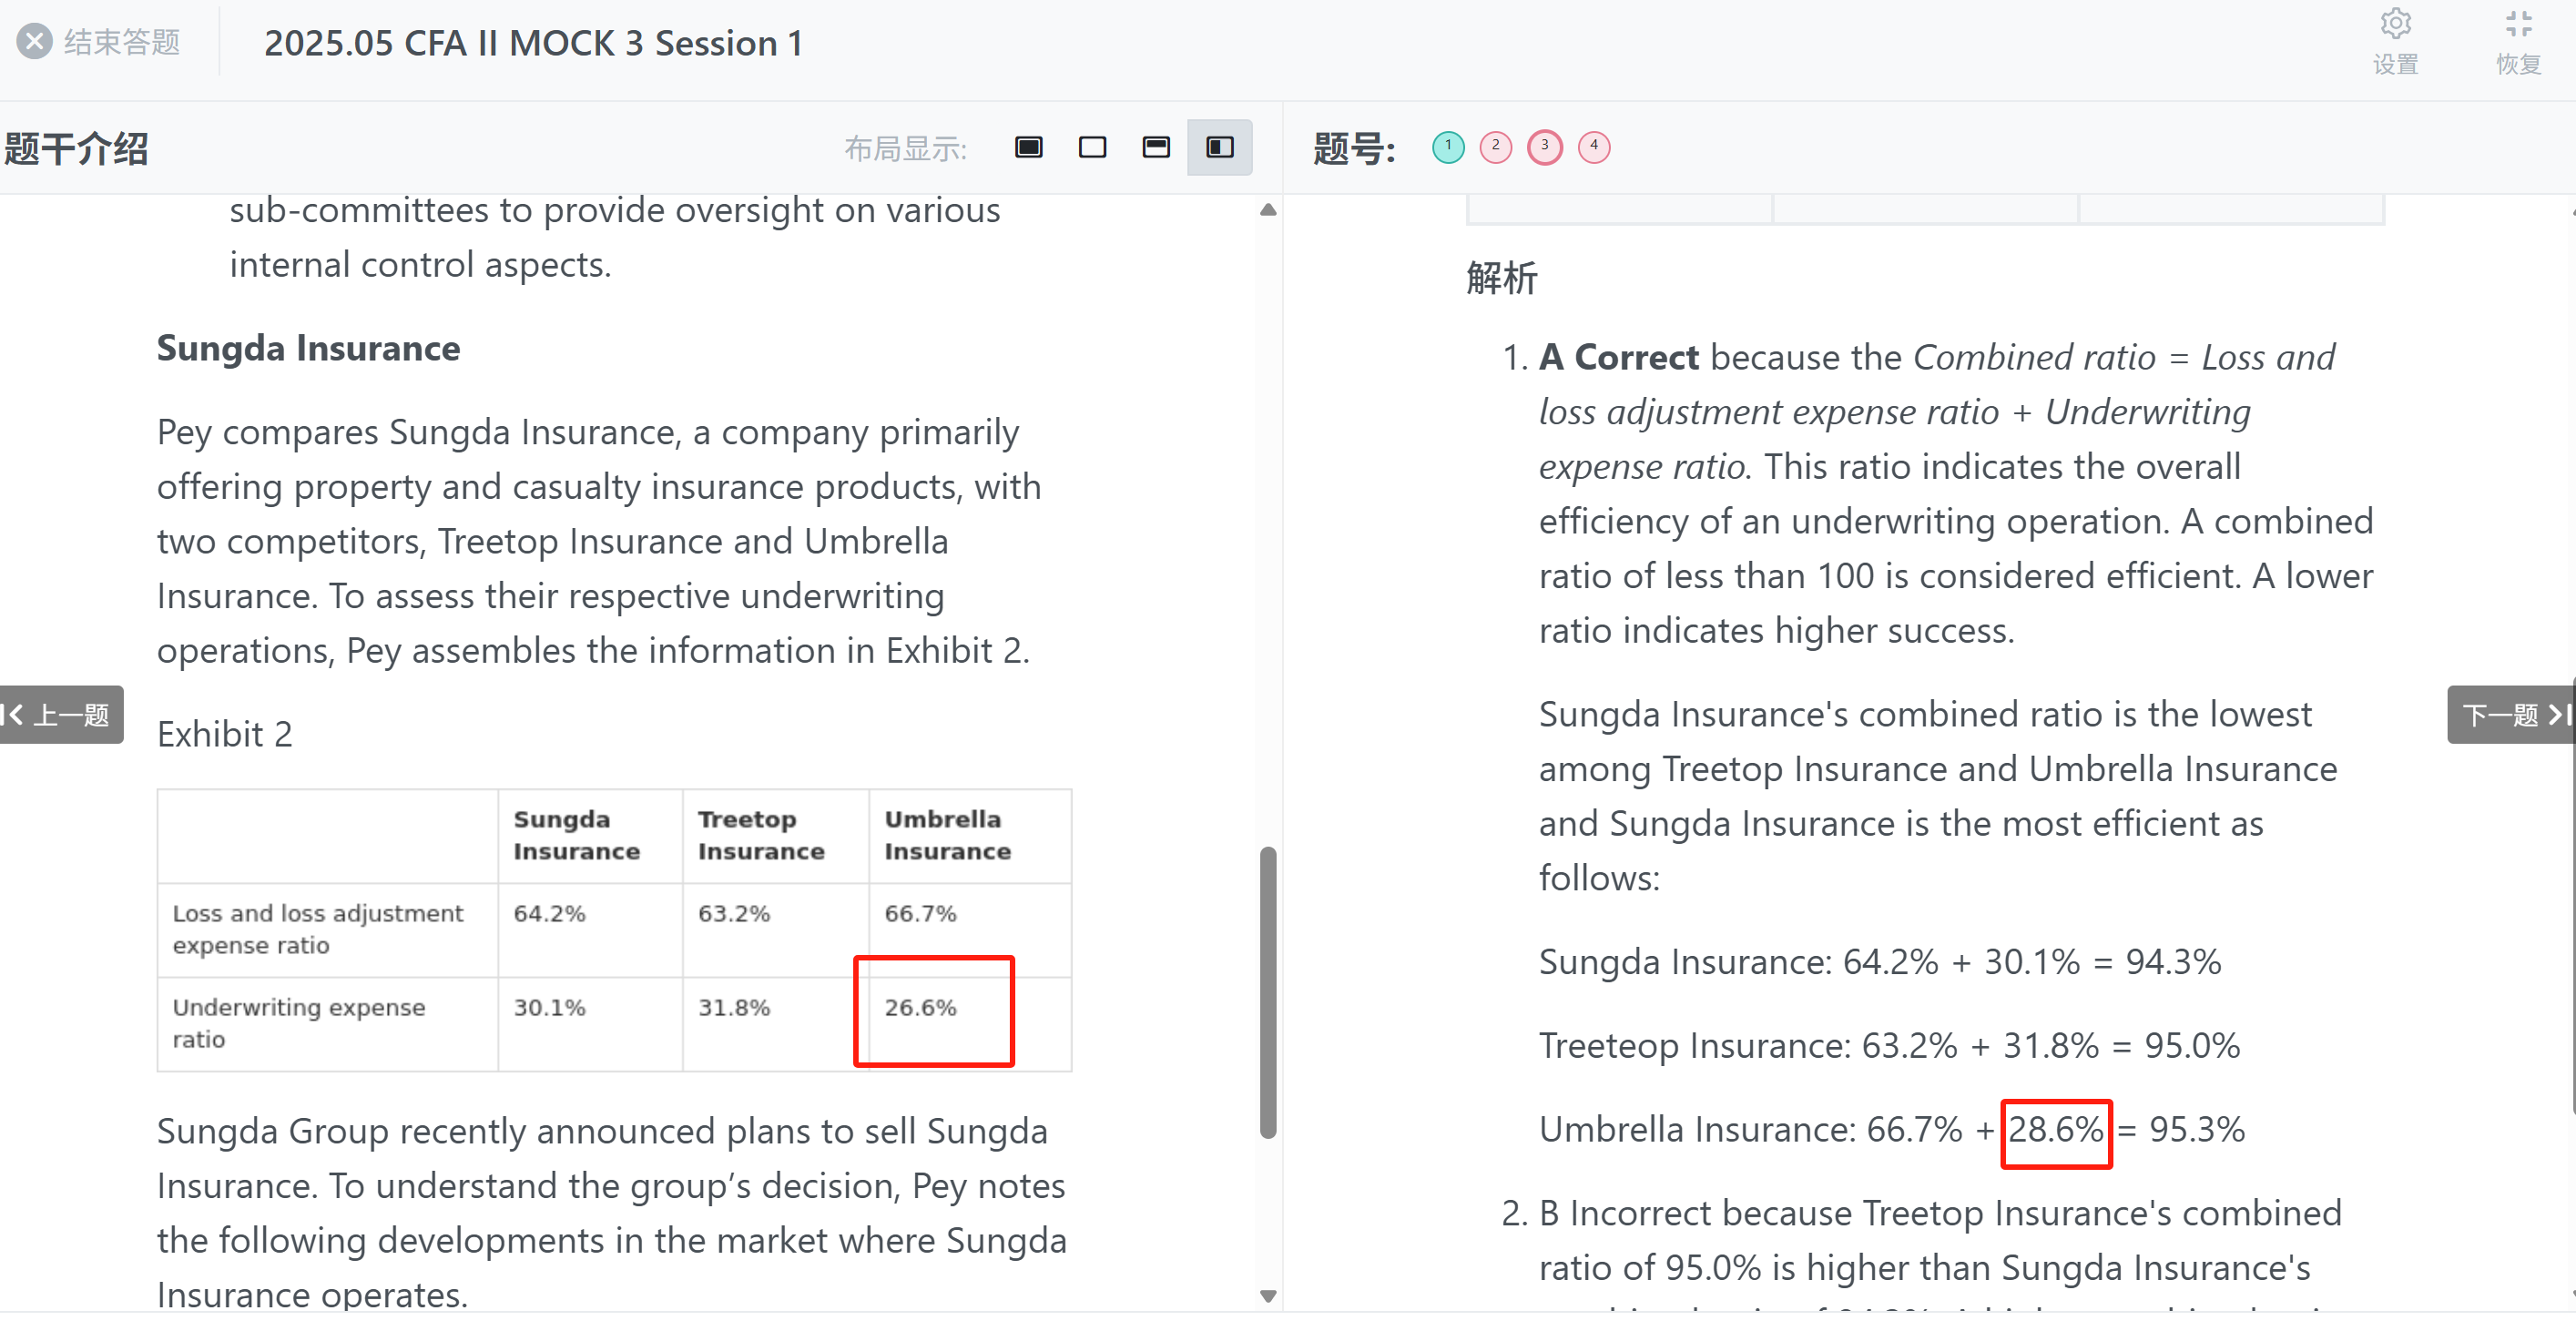Click the 恢复 restore screen icon

(x=2518, y=24)
